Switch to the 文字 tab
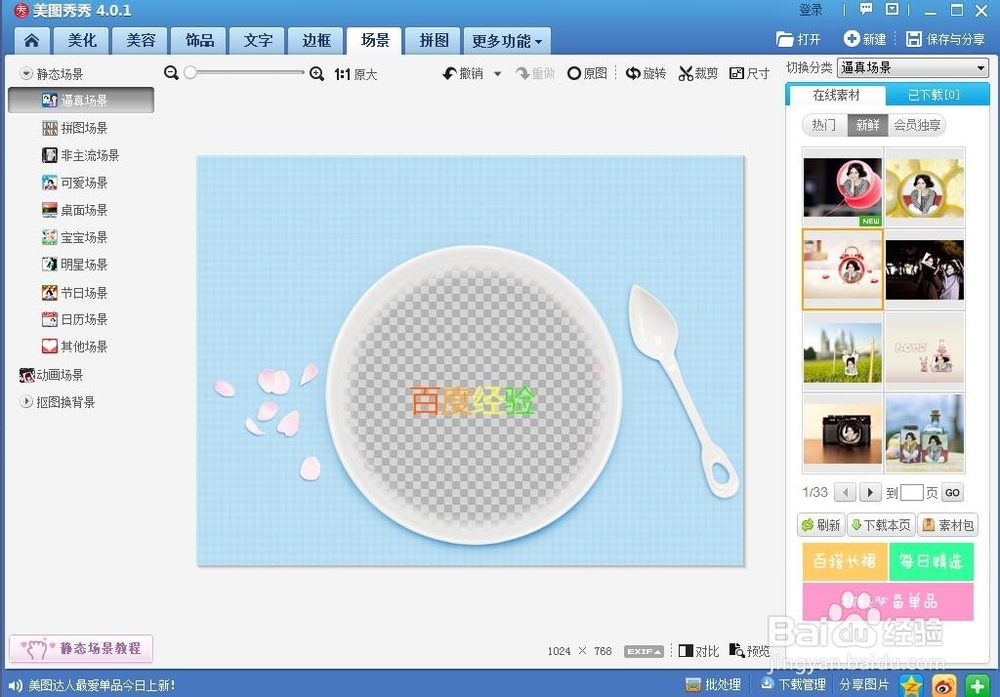This screenshot has width=1000, height=697. (258, 41)
